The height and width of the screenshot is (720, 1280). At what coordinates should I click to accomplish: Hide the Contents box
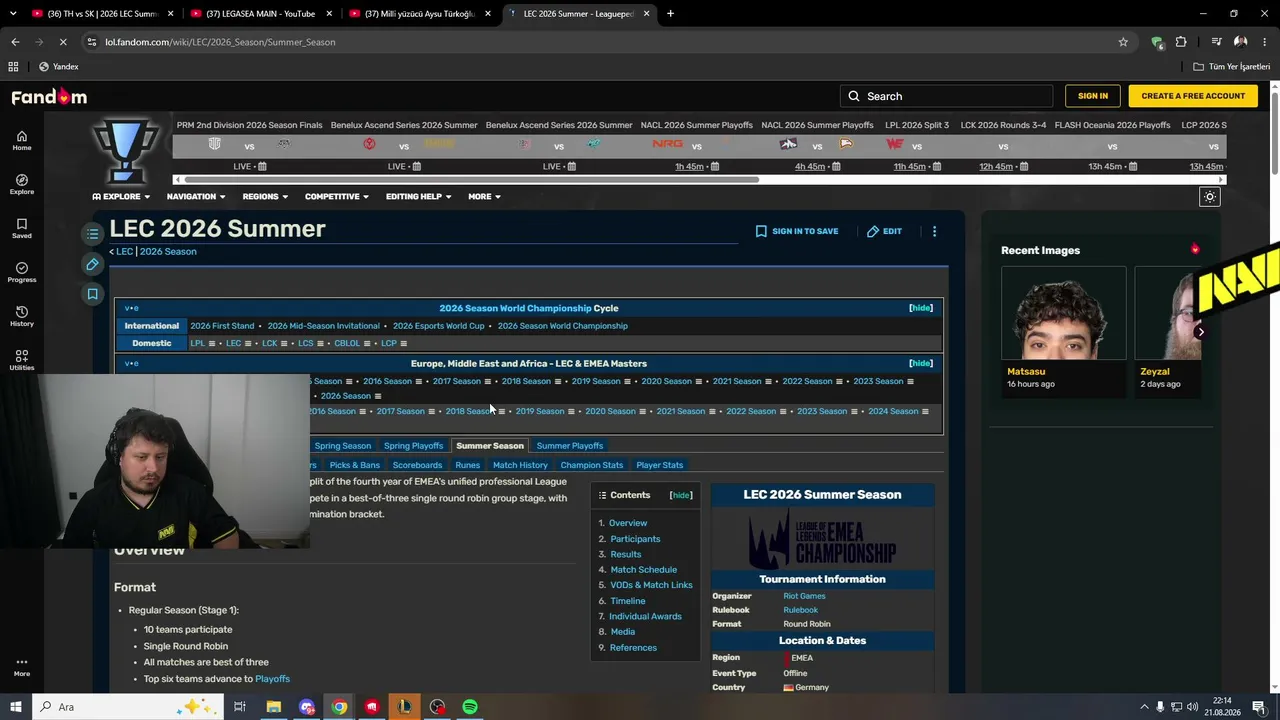pos(681,495)
